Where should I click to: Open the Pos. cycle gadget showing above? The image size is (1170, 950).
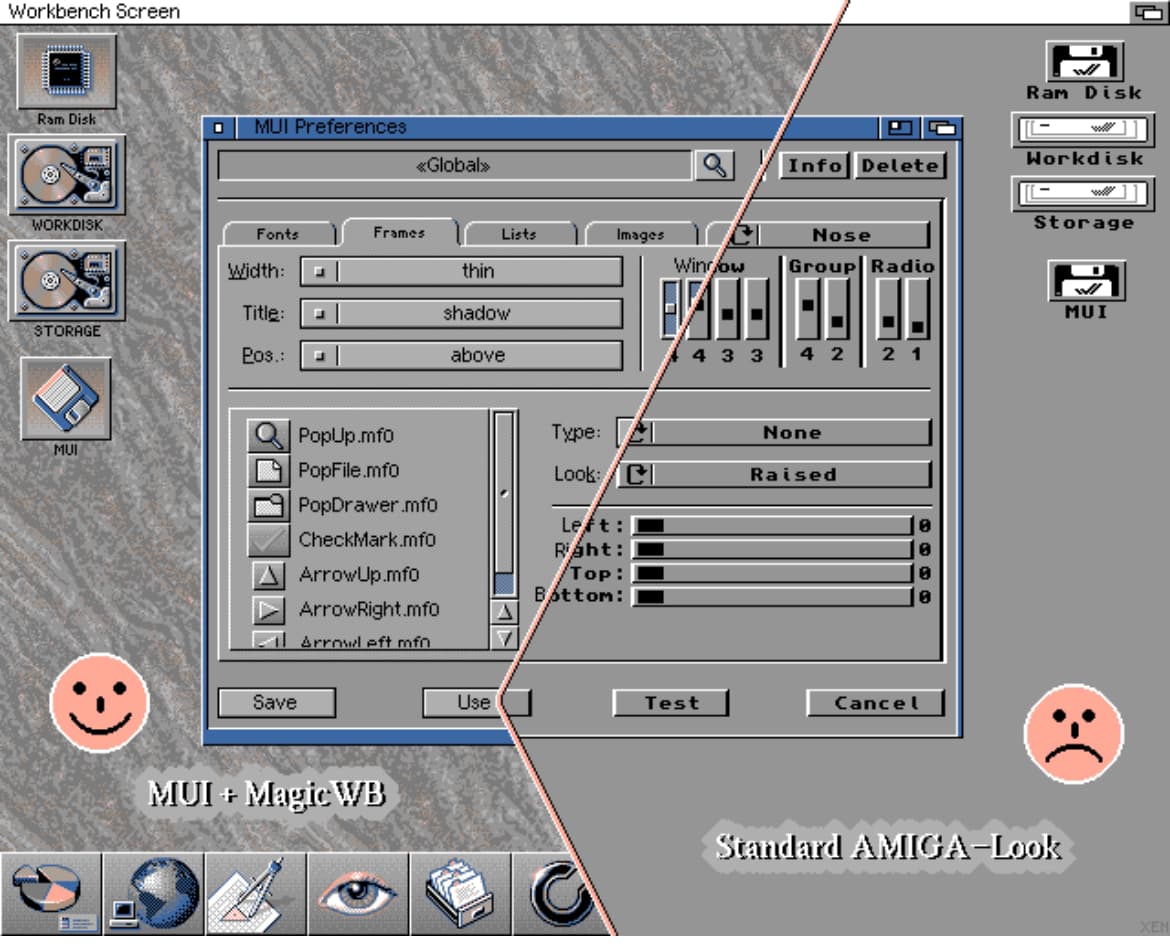[x=461, y=354]
